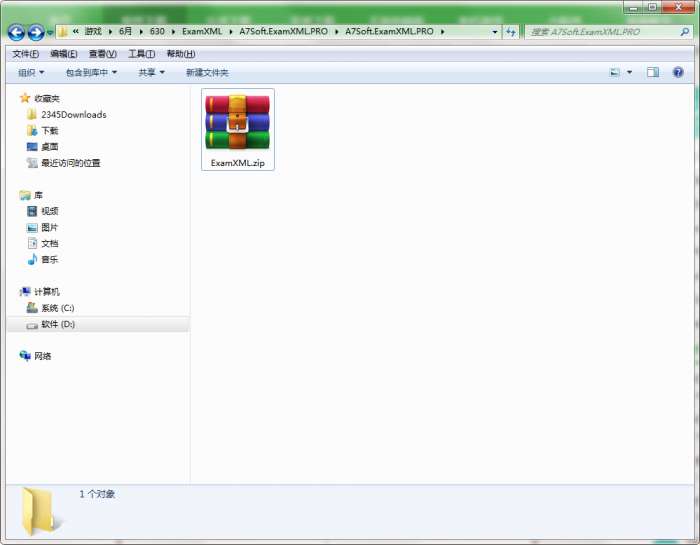Open the 组织 dropdown
Viewport: 700px width, 545px height.
(31, 72)
